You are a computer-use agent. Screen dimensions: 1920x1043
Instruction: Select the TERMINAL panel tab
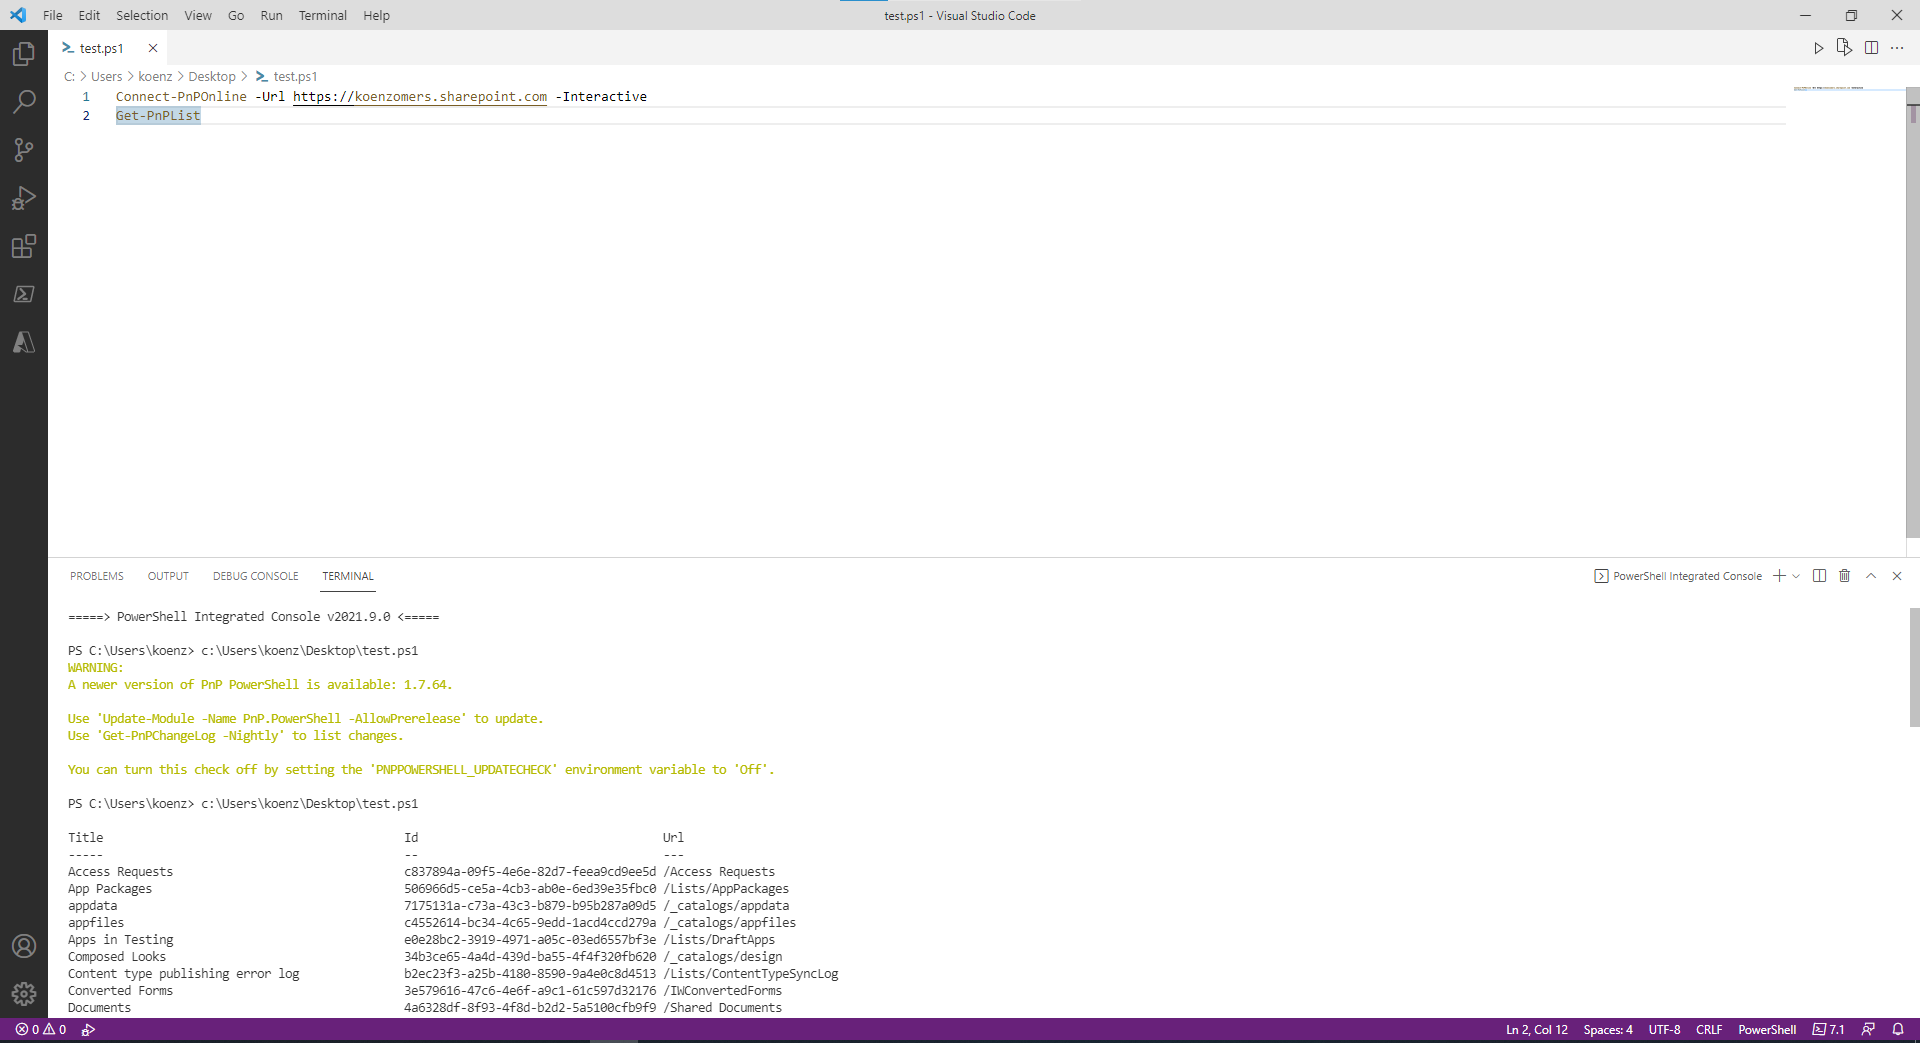[348, 576]
